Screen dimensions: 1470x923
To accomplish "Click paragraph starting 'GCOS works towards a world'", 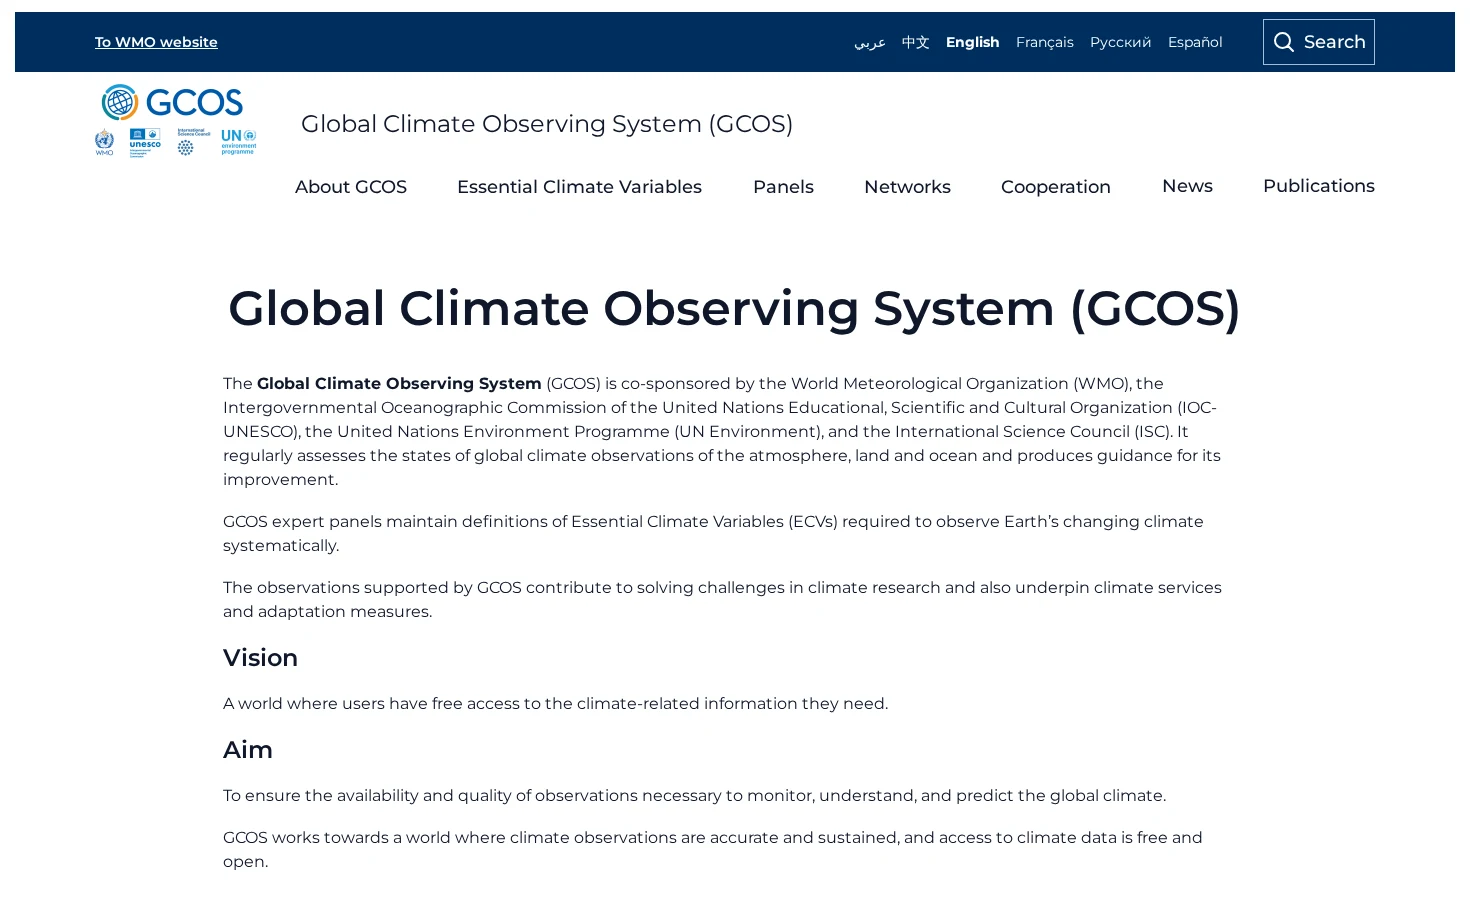I will [713, 850].
